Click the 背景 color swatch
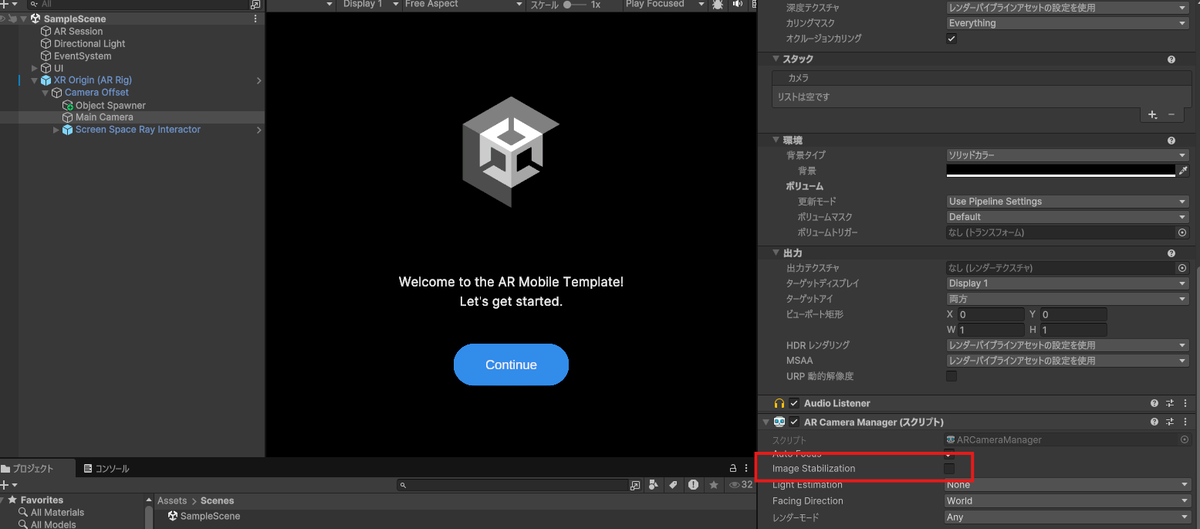 pos(1060,171)
